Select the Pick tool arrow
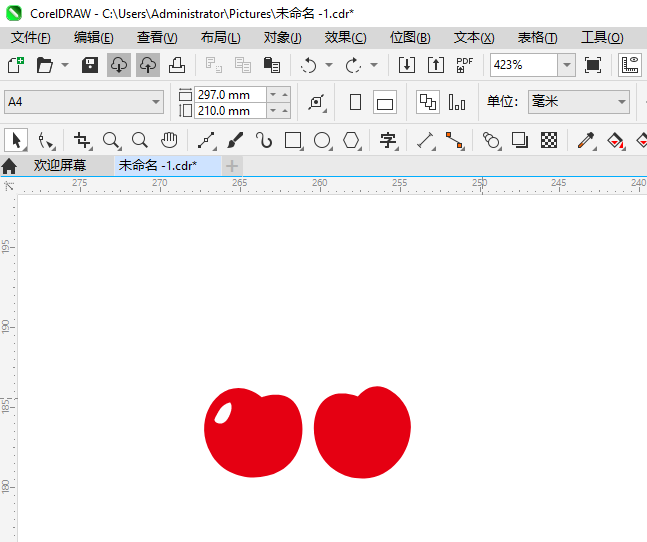Screen dimensions: 647x542 [16, 140]
